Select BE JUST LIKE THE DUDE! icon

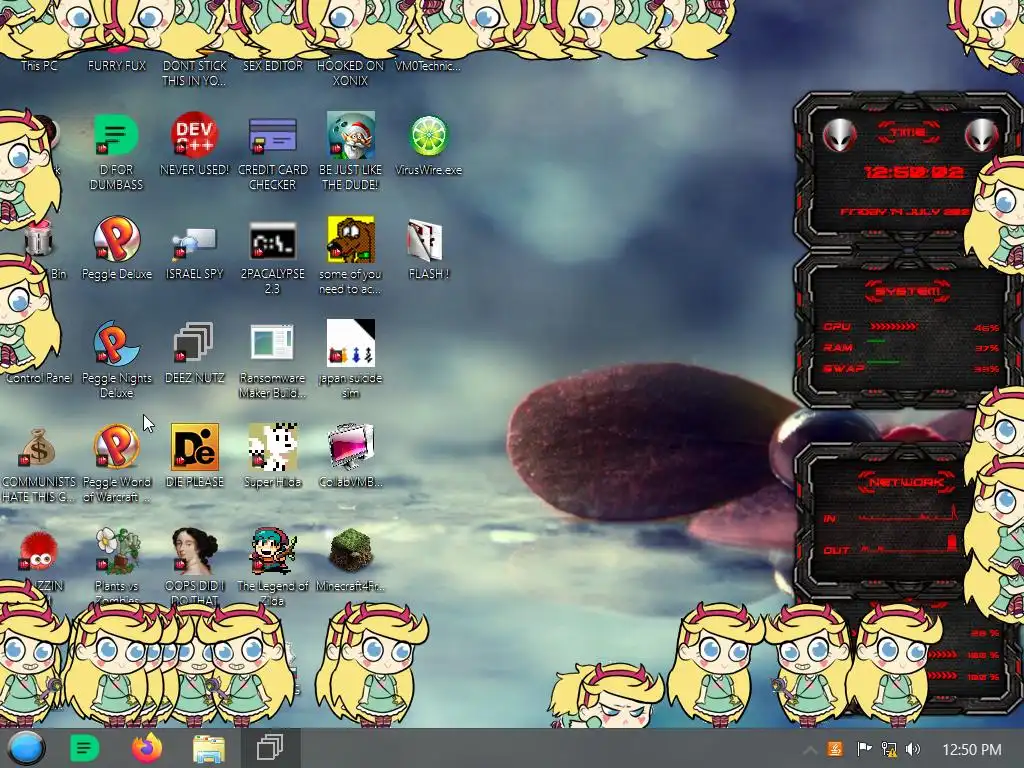(x=351, y=135)
